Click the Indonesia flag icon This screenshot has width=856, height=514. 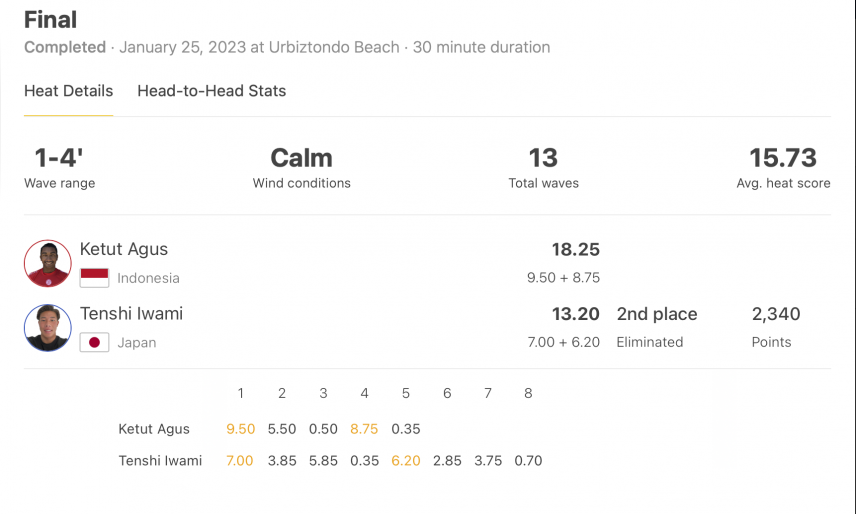(x=94, y=278)
